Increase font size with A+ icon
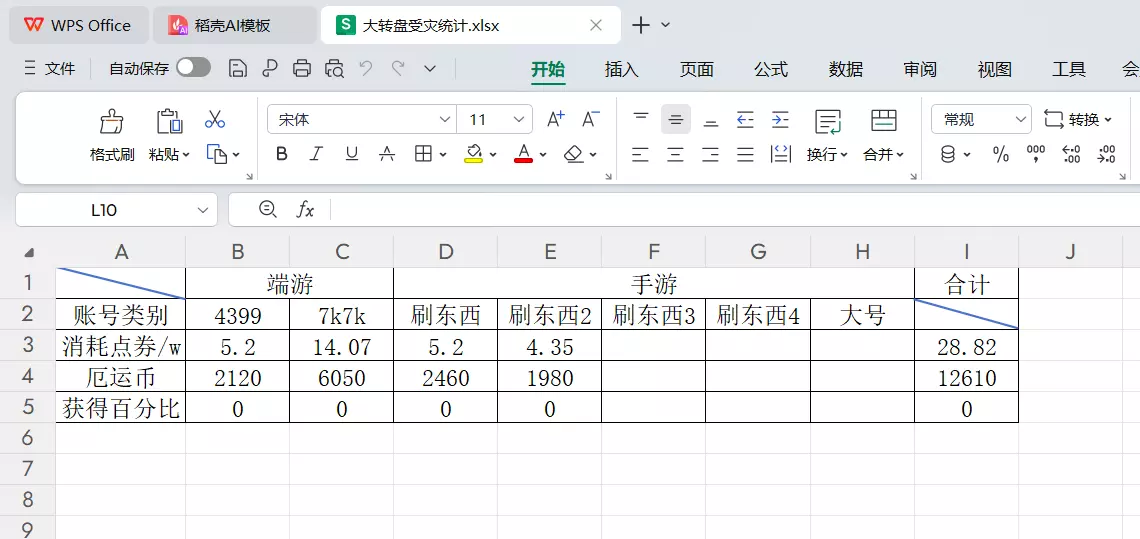The image size is (1140, 539). [556, 119]
